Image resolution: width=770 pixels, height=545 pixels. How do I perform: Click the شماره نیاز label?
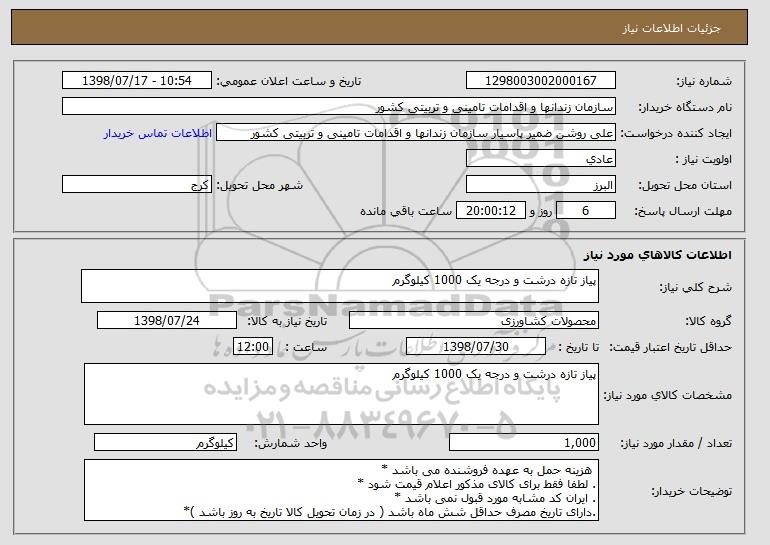(x=704, y=81)
